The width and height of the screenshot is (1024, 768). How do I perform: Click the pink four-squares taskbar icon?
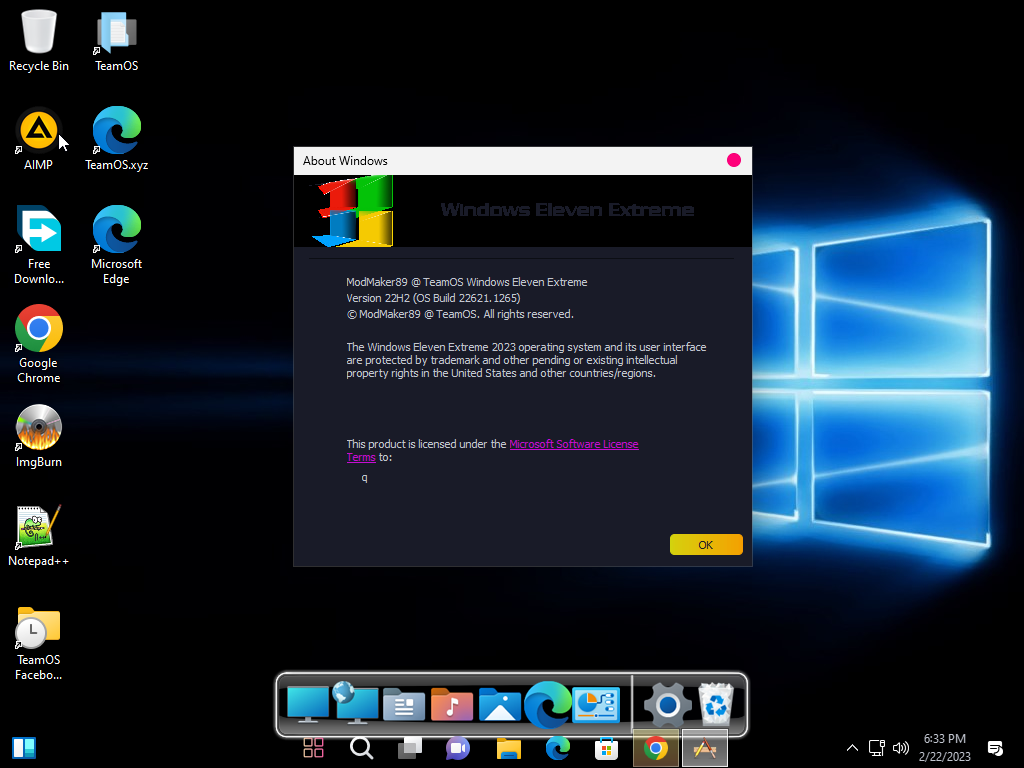[x=313, y=748]
